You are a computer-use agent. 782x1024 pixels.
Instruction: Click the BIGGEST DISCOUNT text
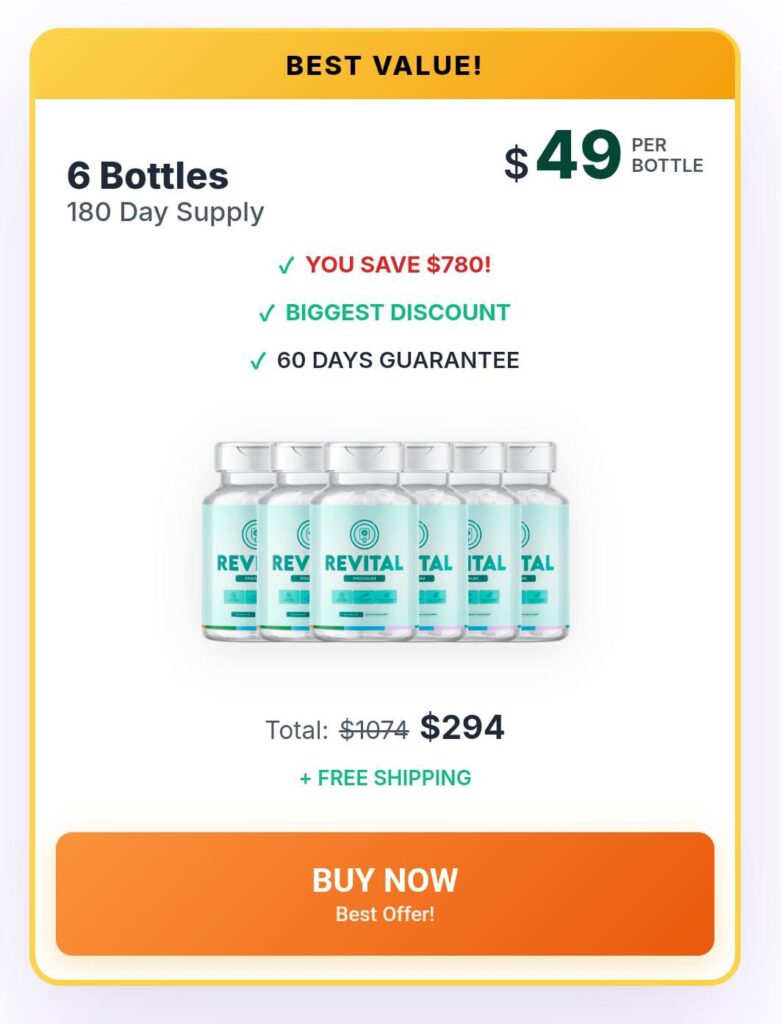(x=397, y=312)
